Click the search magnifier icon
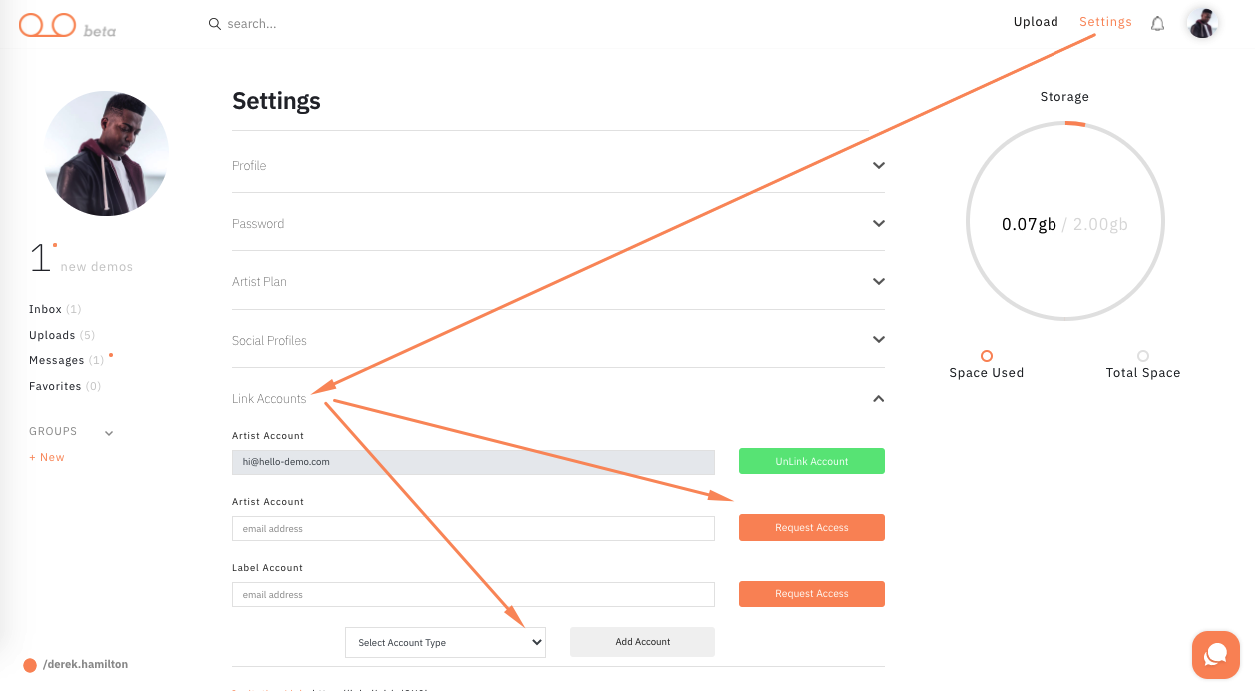1255x691 pixels. [x=214, y=24]
